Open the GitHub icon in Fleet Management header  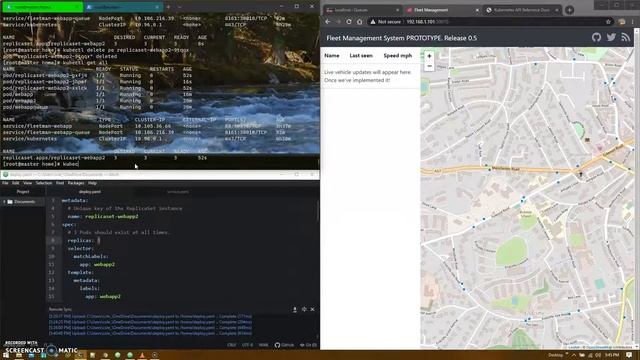point(596,38)
